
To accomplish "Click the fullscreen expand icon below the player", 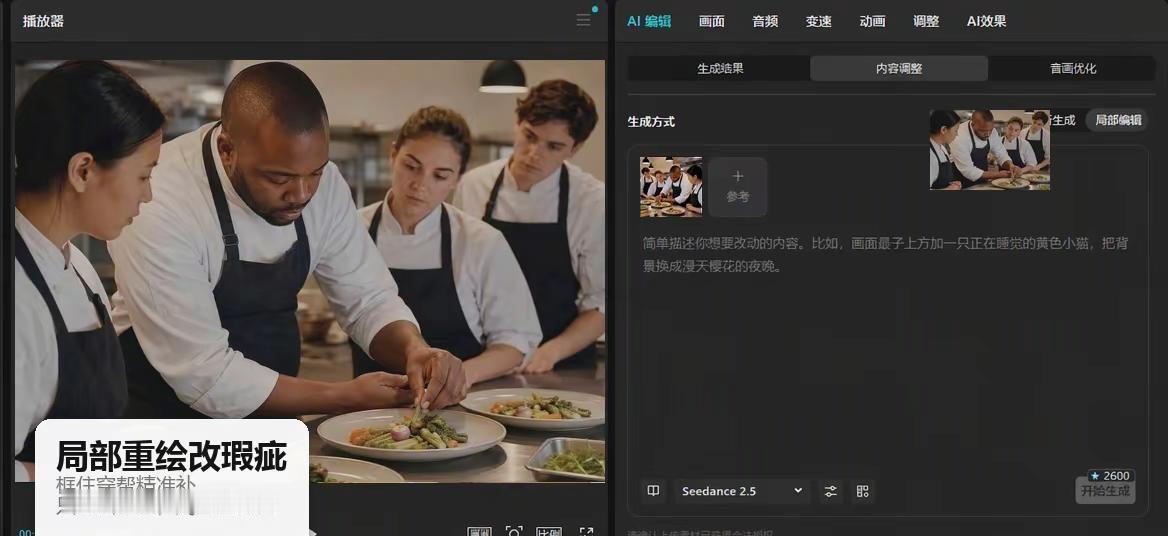I will click(x=587, y=532).
